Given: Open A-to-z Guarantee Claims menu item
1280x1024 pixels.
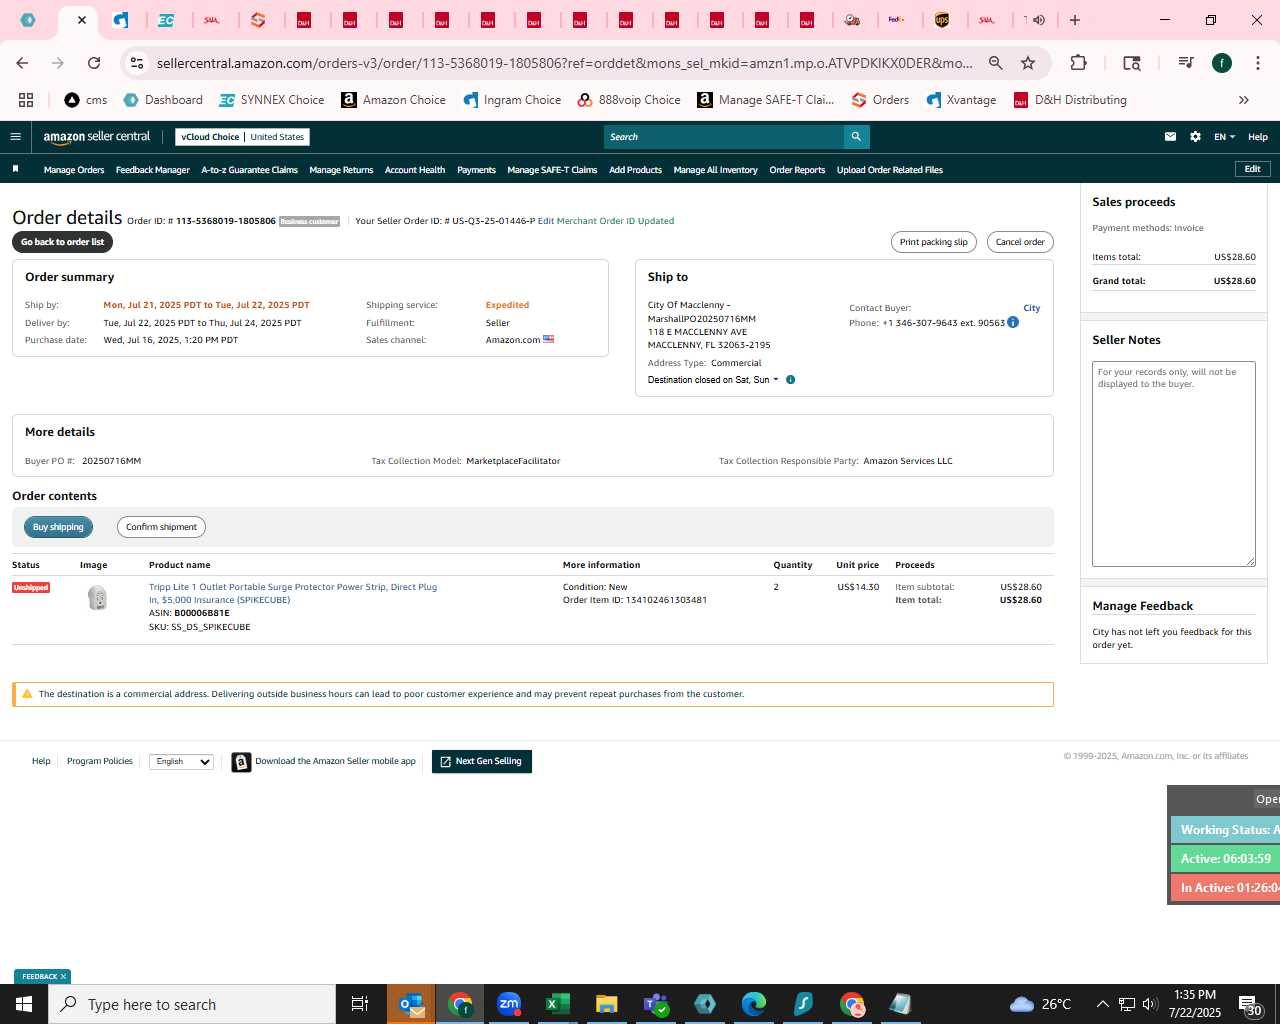Looking at the screenshot, I should click(250, 170).
